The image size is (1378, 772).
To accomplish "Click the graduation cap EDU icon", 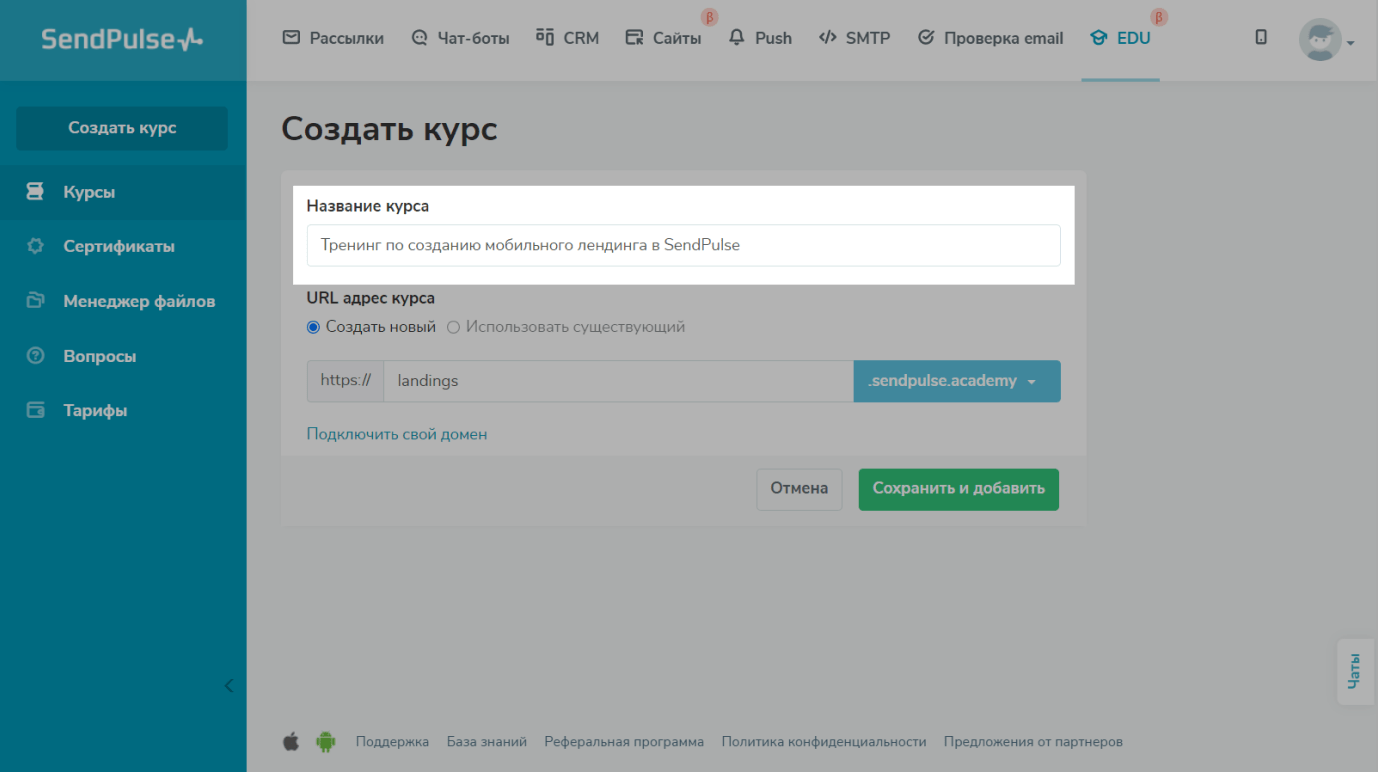I will (x=1099, y=38).
